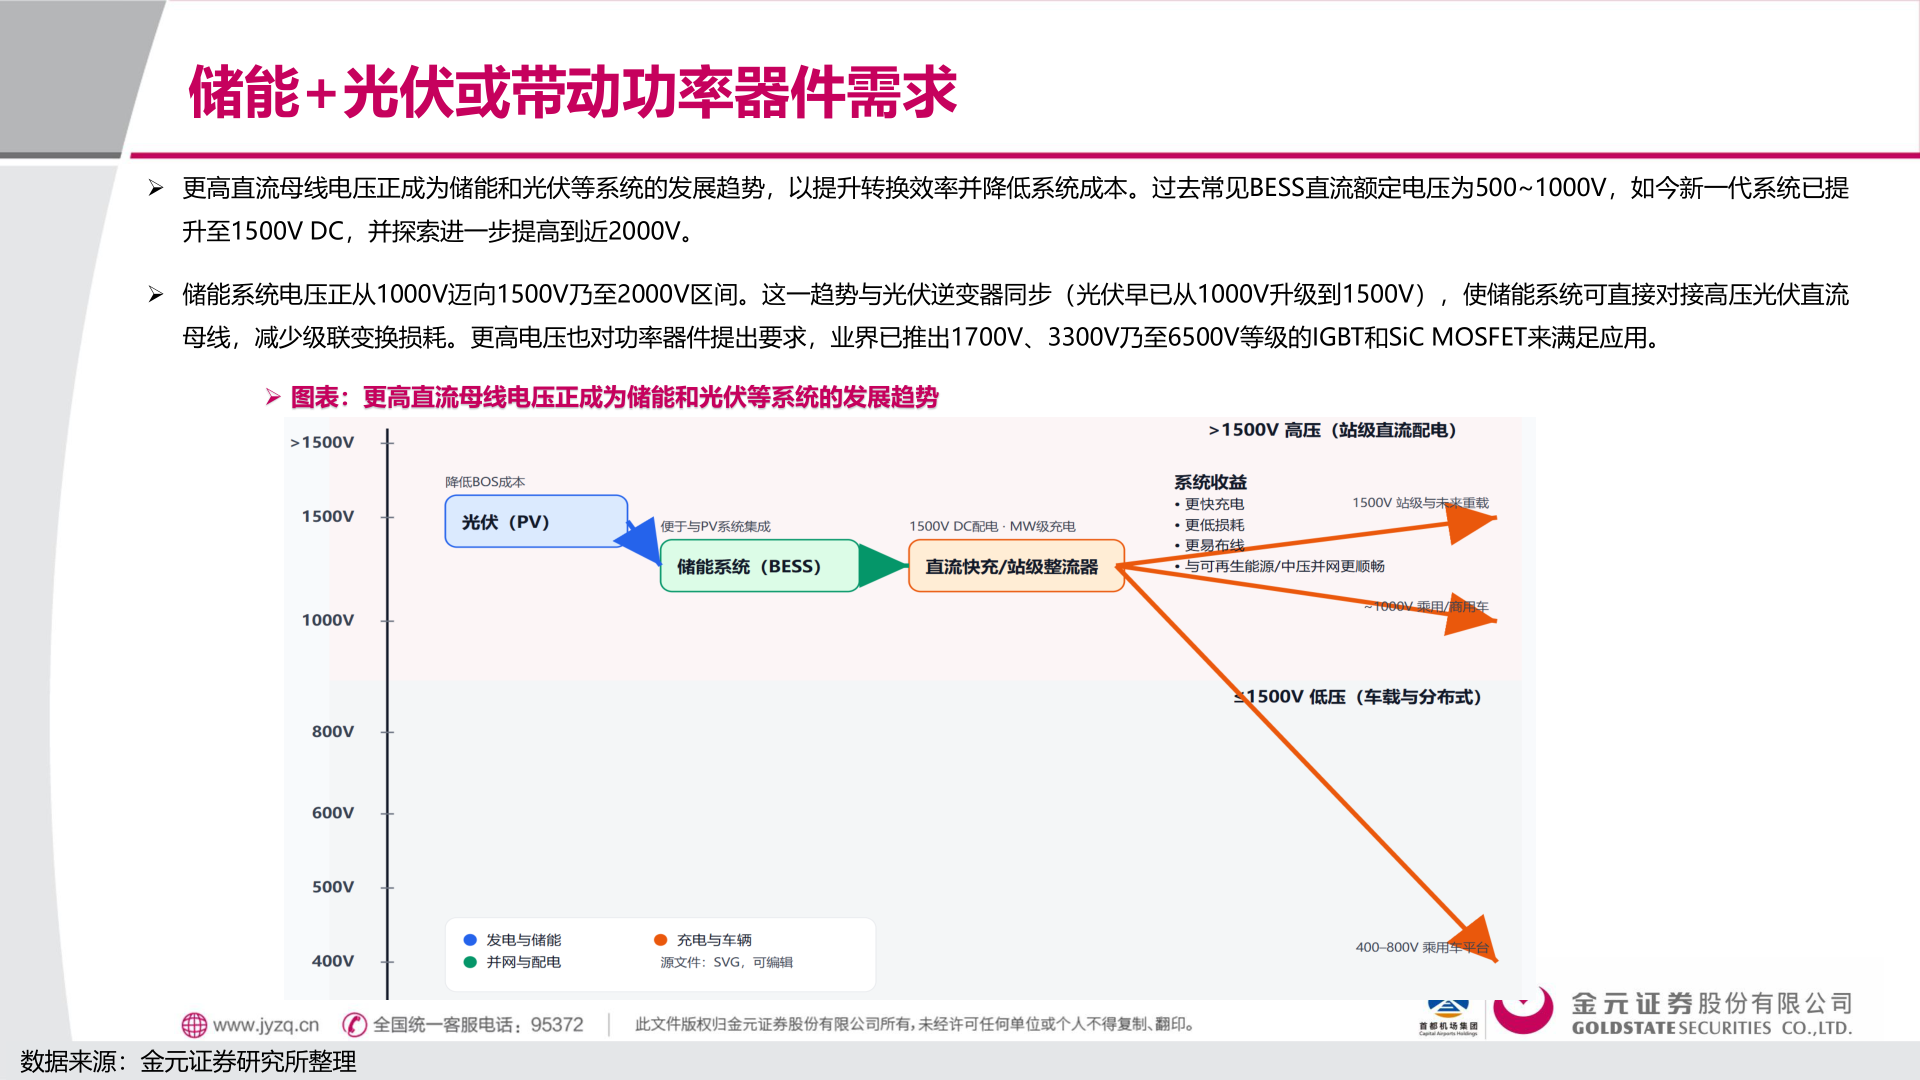Switch to the >1500V 高压 section header
1920x1080 pixels.
[1330, 431]
